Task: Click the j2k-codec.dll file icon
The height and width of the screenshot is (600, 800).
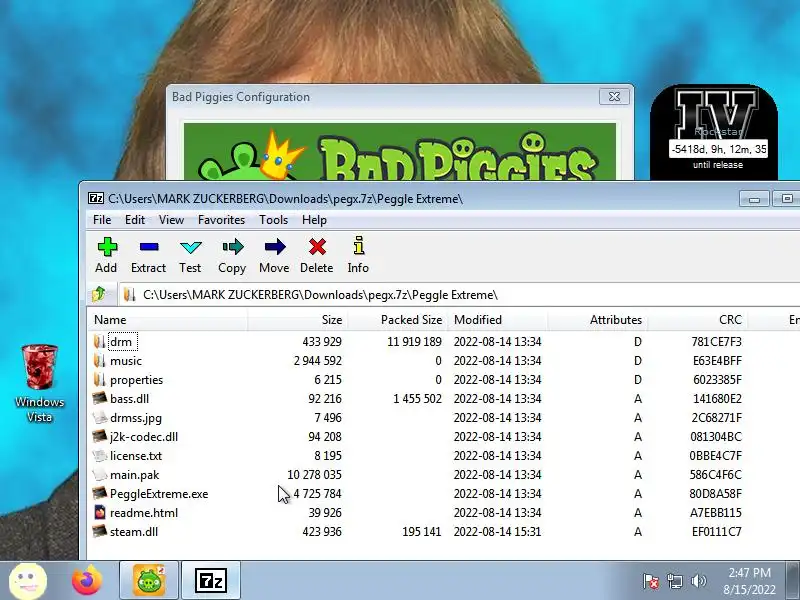Action: coord(99,436)
